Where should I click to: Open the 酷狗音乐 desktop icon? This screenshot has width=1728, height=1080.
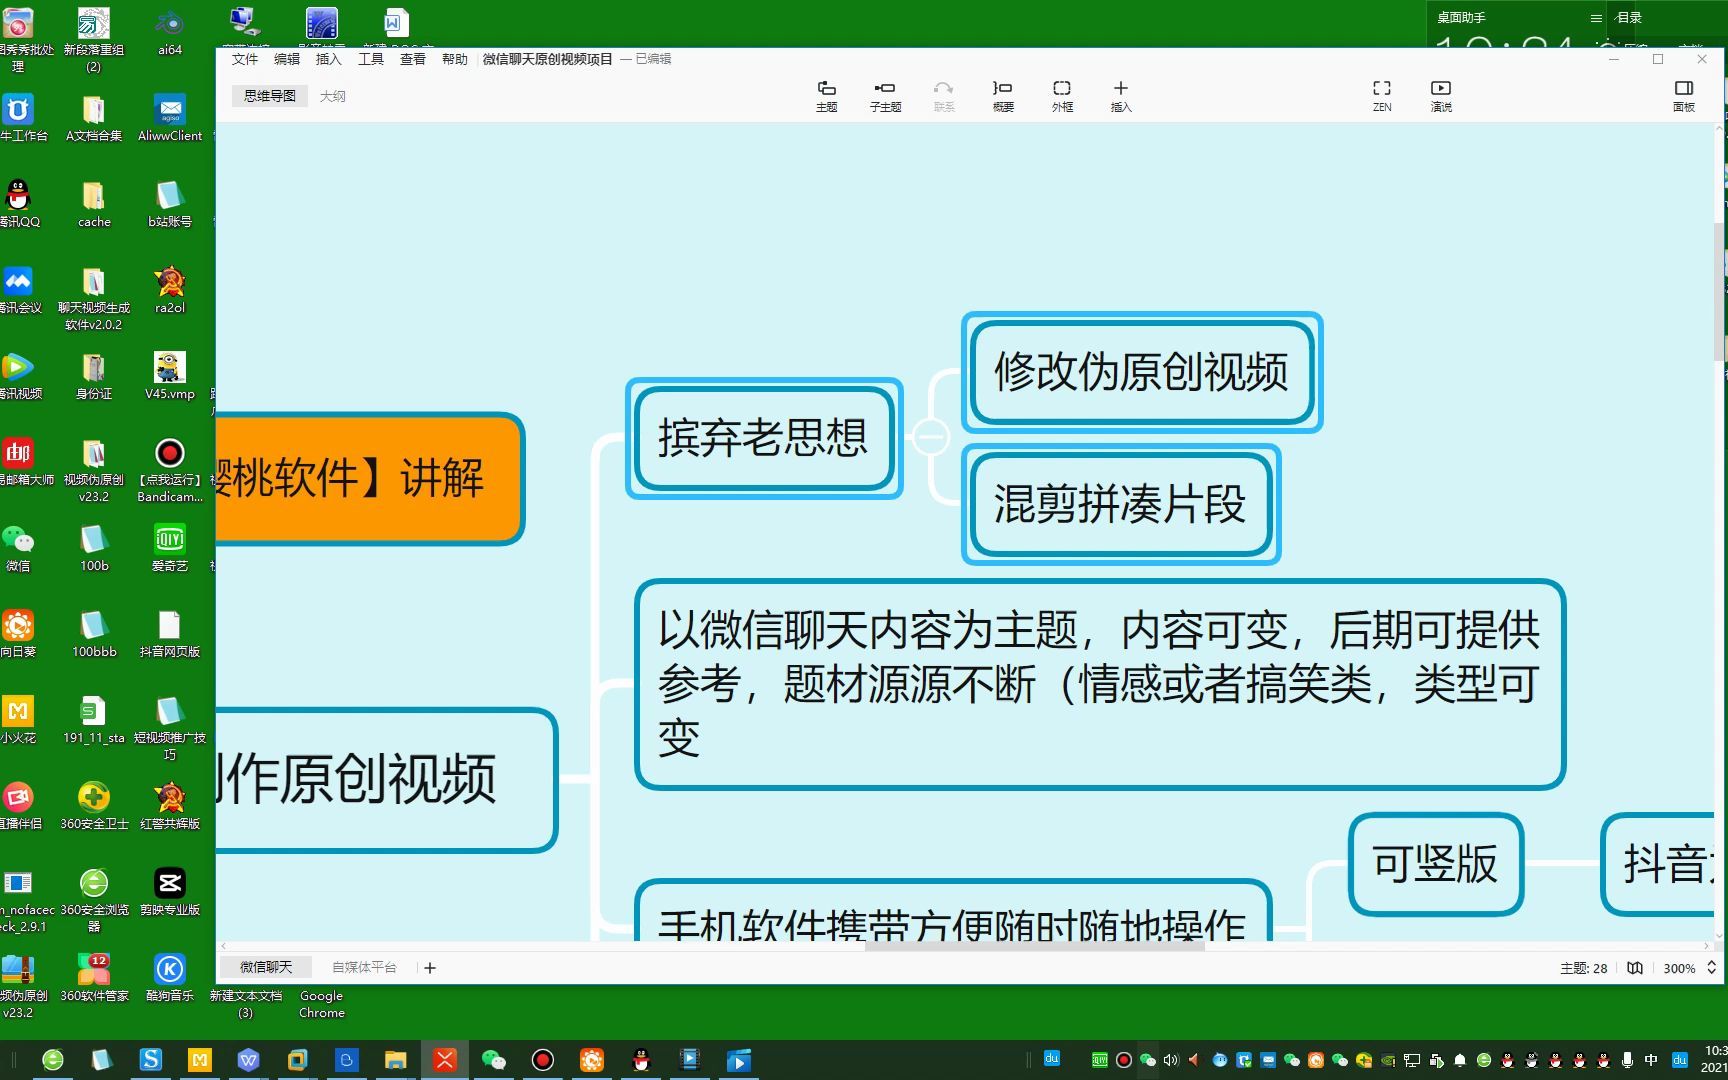tap(170, 978)
